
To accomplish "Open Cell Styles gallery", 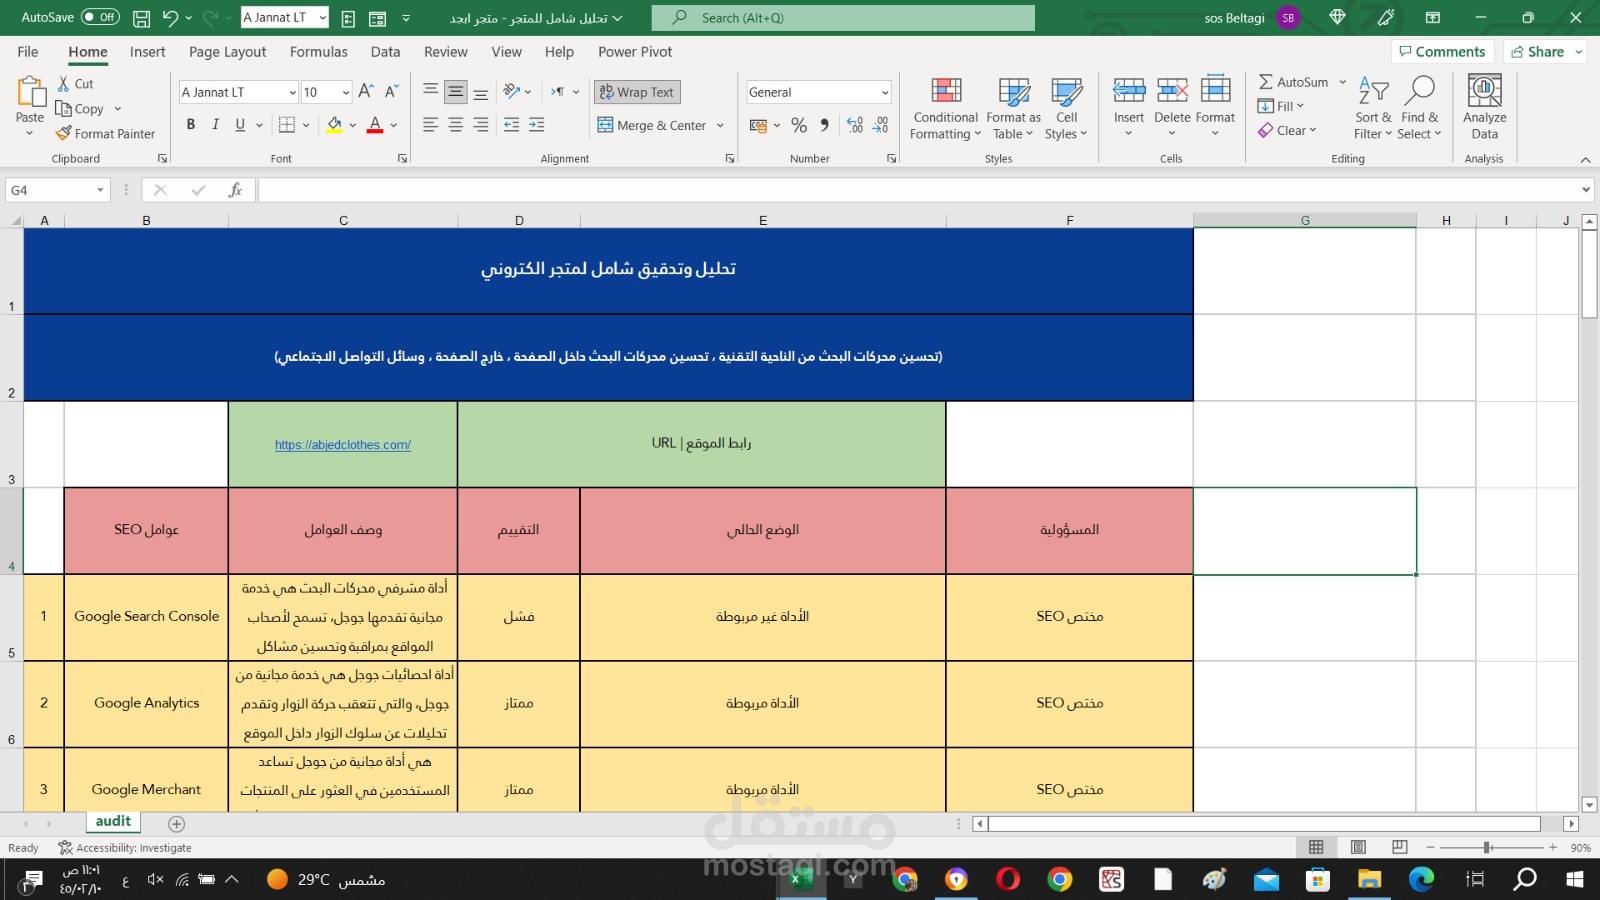I will [x=1066, y=108].
